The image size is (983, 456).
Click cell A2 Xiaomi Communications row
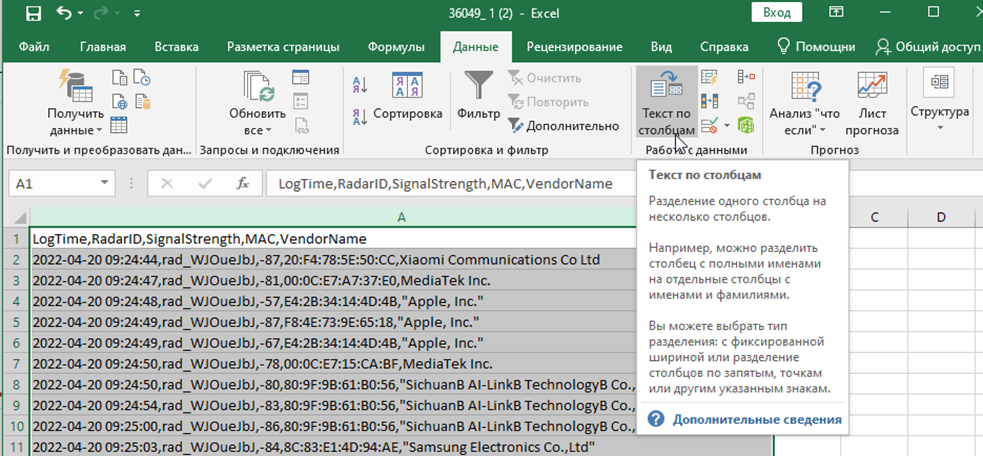point(333,260)
